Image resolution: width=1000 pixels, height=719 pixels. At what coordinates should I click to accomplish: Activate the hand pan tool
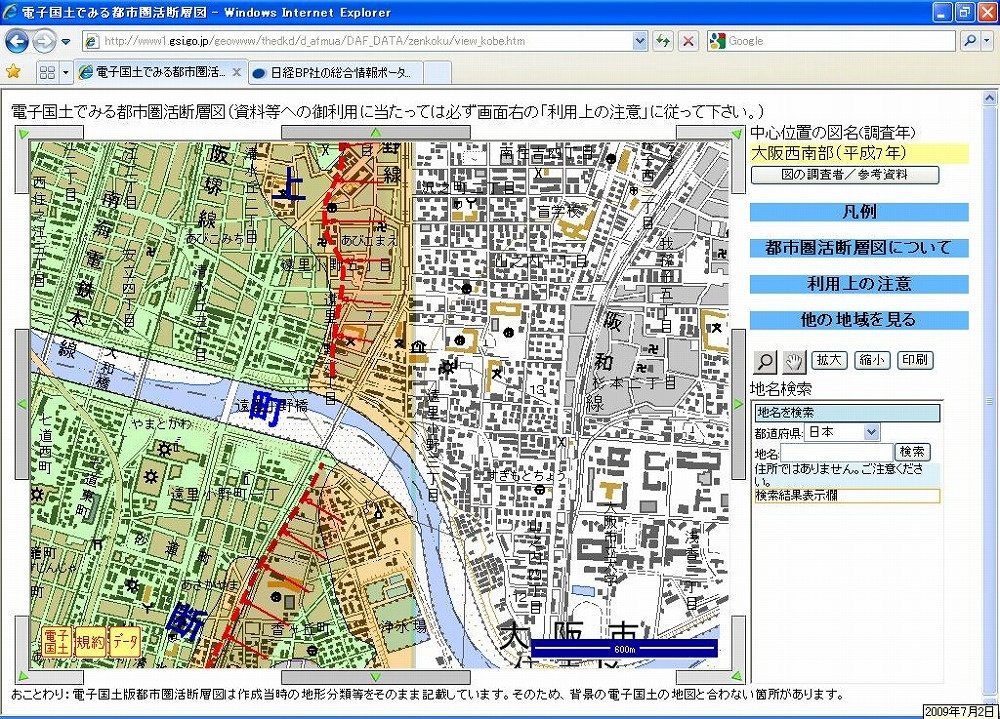[793, 361]
